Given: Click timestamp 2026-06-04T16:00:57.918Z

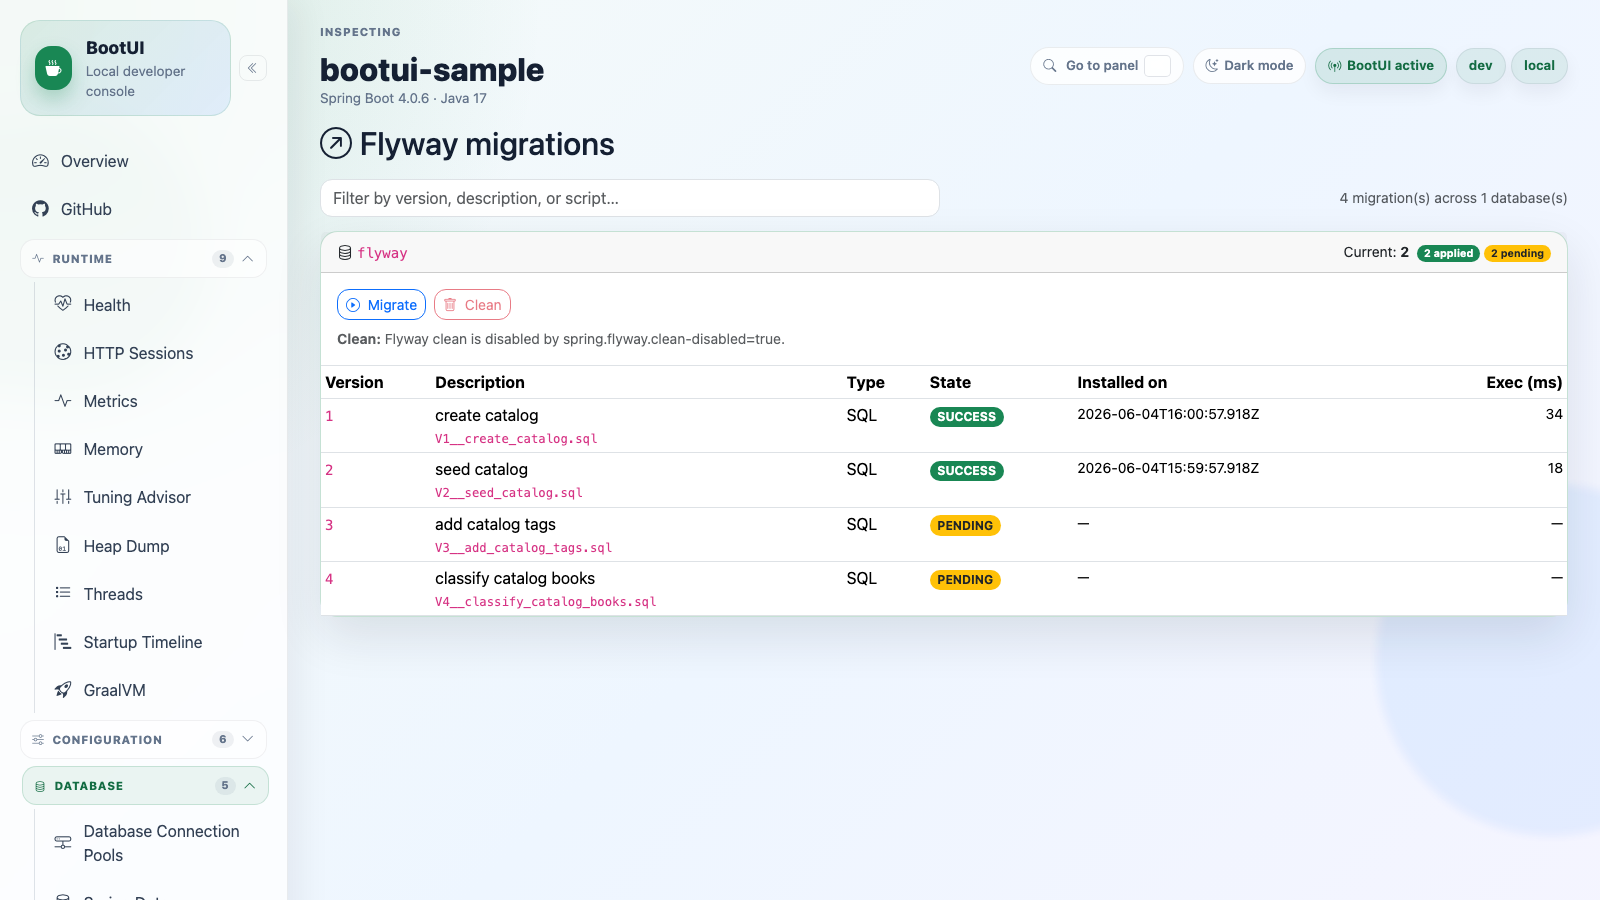Looking at the screenshot, I should 1168,414.
